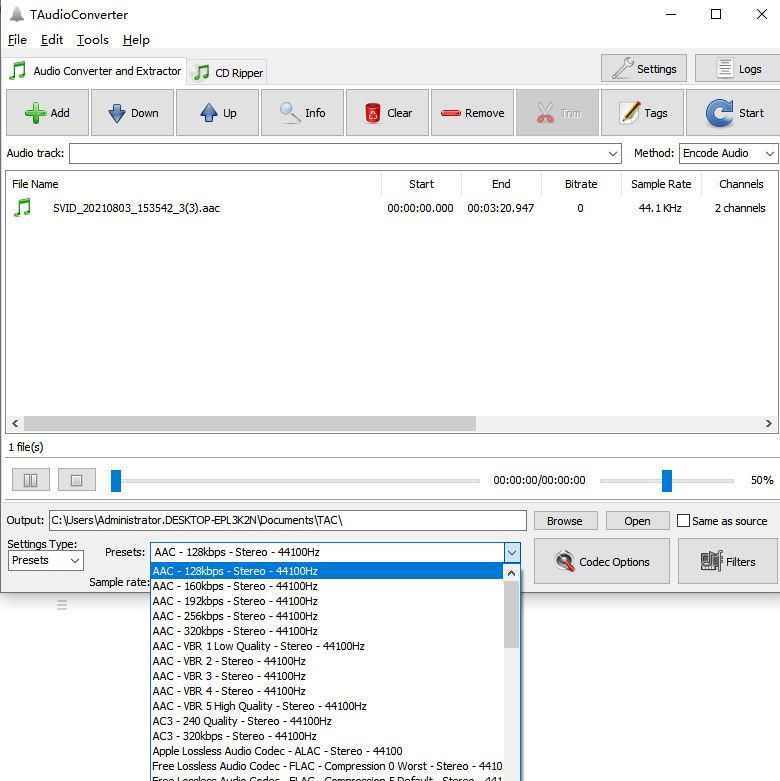This screenshot has height=781, width=780.
Task: Choose AC3 - 320kbps - Stereo preset
Action: (x=327, y=736)
